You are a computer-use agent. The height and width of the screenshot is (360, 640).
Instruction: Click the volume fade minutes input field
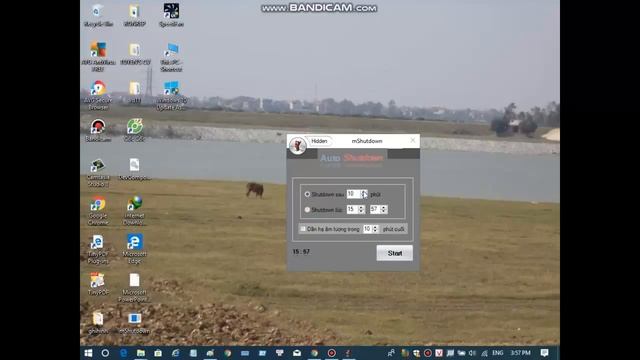tap(367, 229)
